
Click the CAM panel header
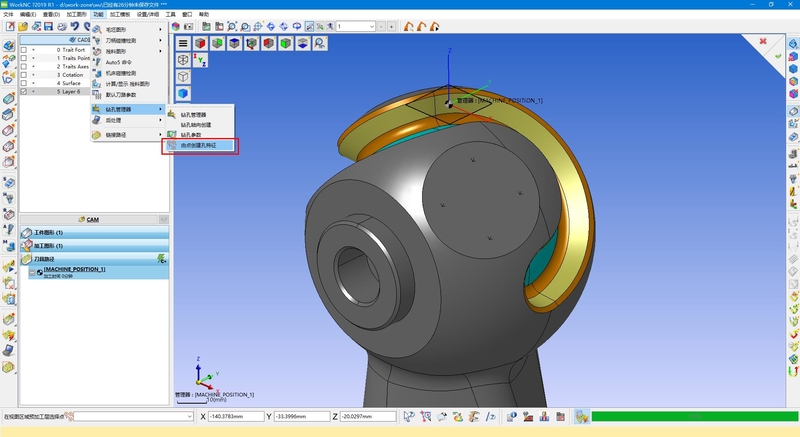tap(92, 219)
